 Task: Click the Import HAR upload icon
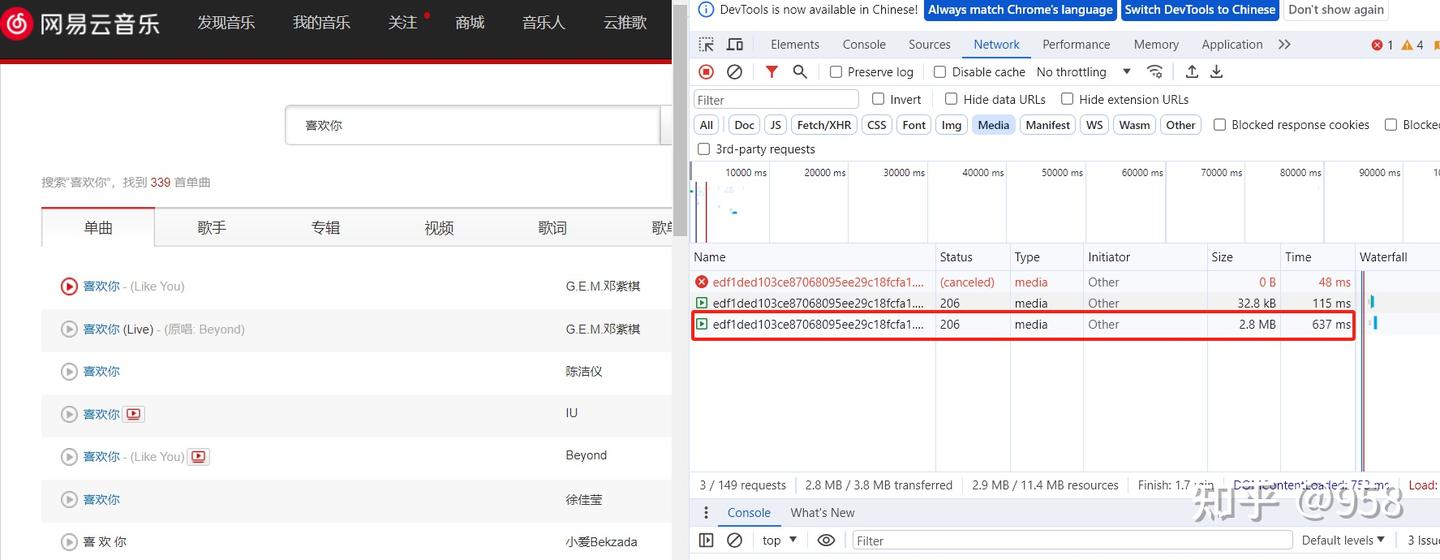tap(1192, 72)
